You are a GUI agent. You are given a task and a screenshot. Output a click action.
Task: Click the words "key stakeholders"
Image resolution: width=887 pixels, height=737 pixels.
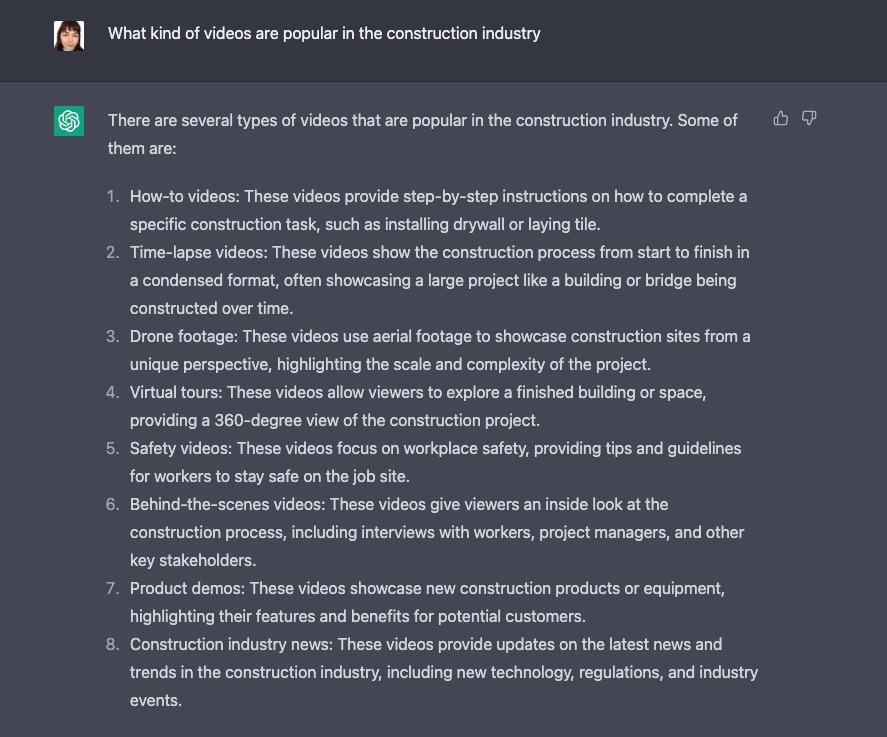tap(192, 560)
